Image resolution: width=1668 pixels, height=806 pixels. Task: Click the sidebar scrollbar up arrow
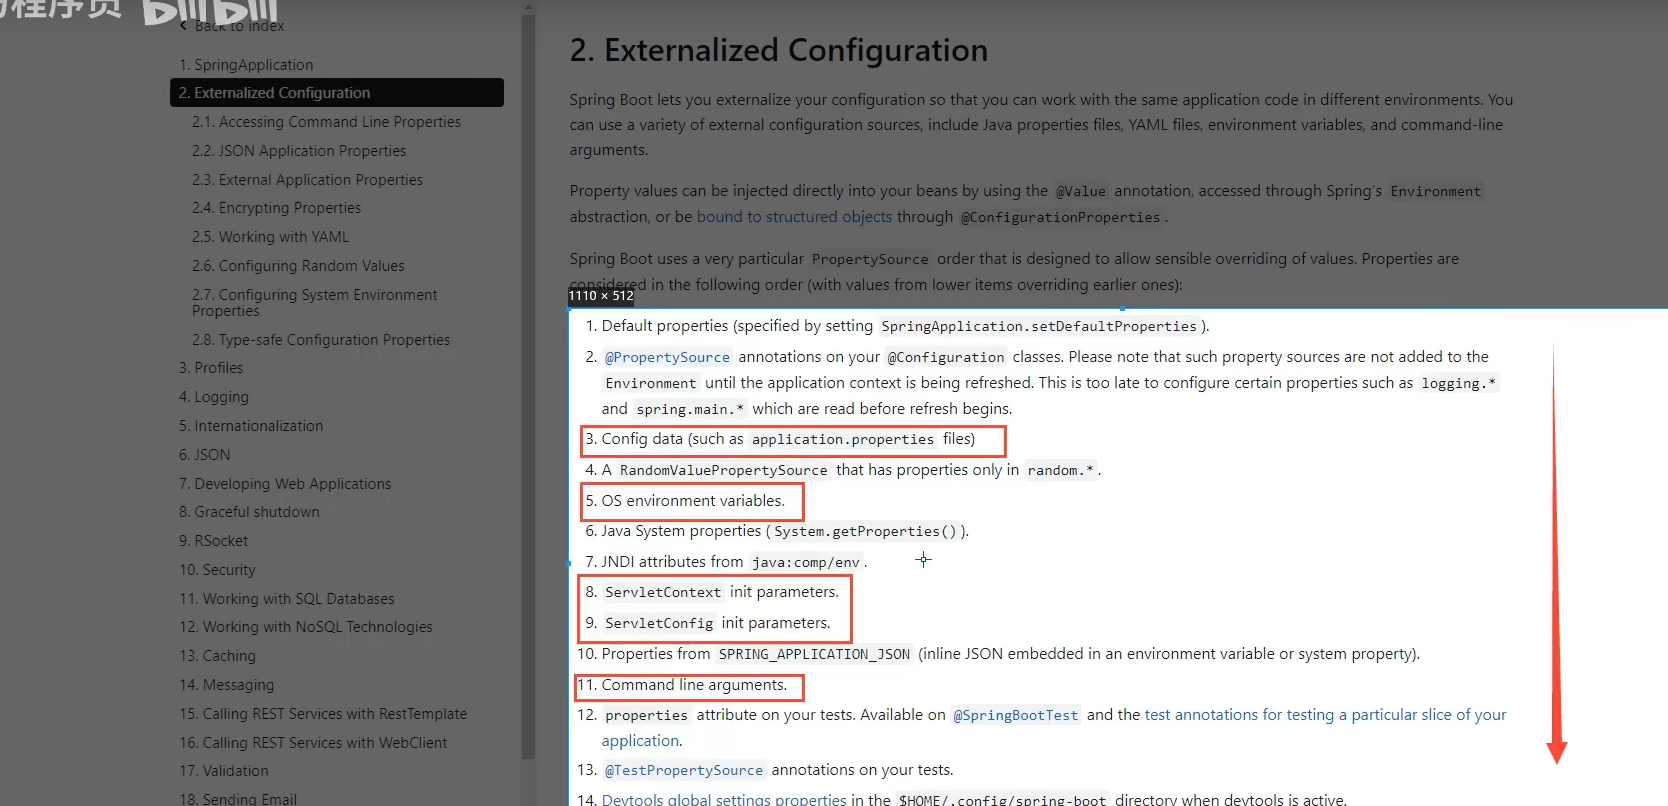pos(528,8)
